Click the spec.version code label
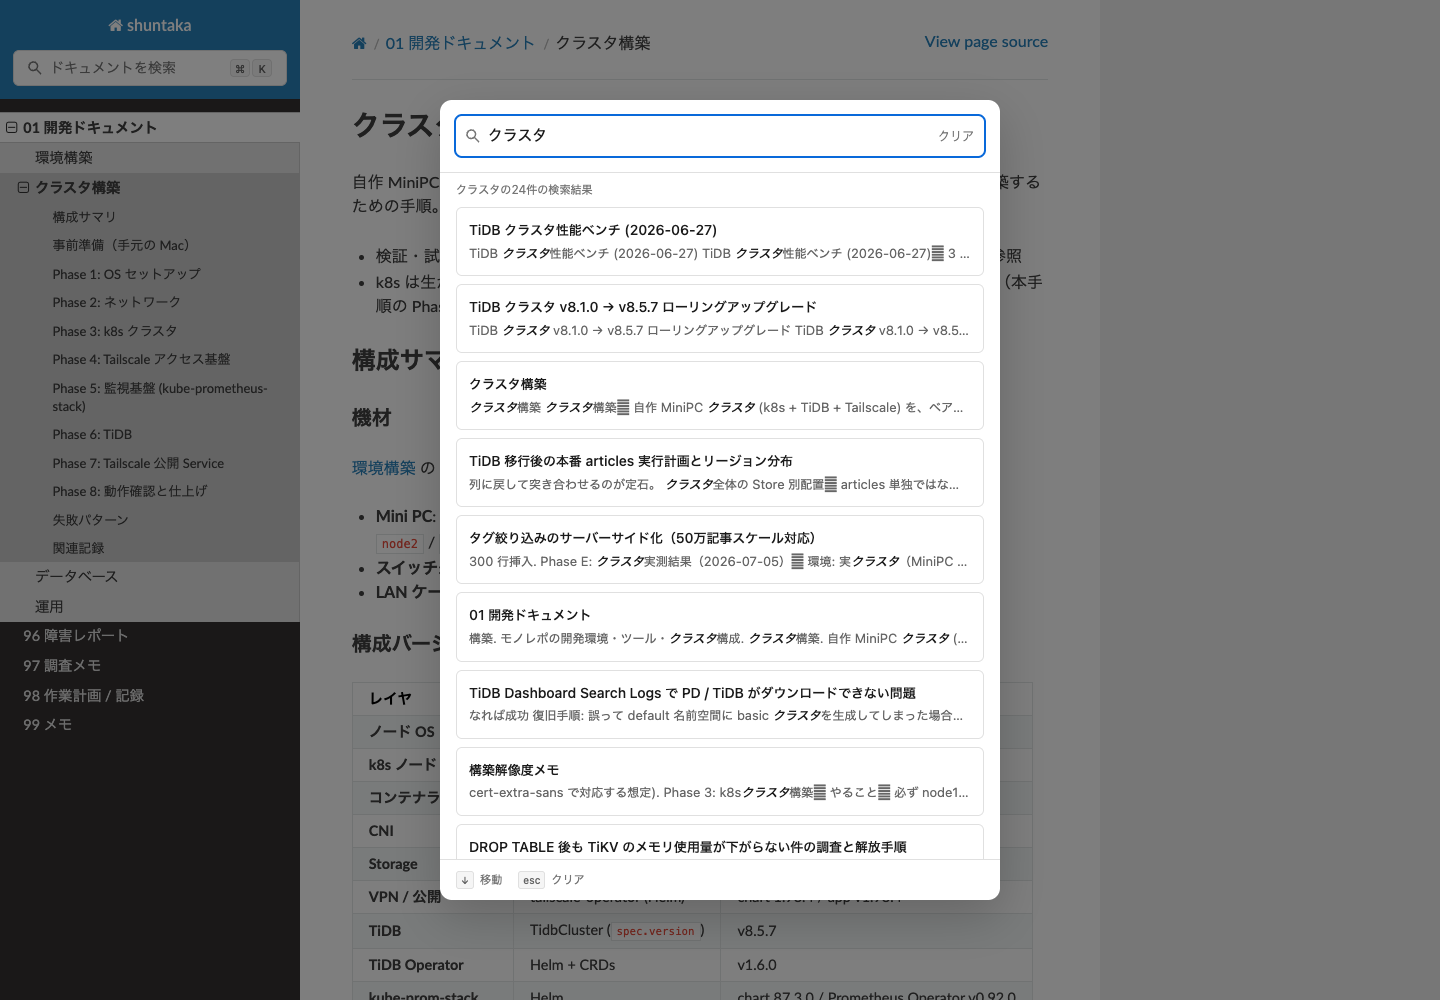Screen dimensions: 1440x1000 (x=655, y=931)
